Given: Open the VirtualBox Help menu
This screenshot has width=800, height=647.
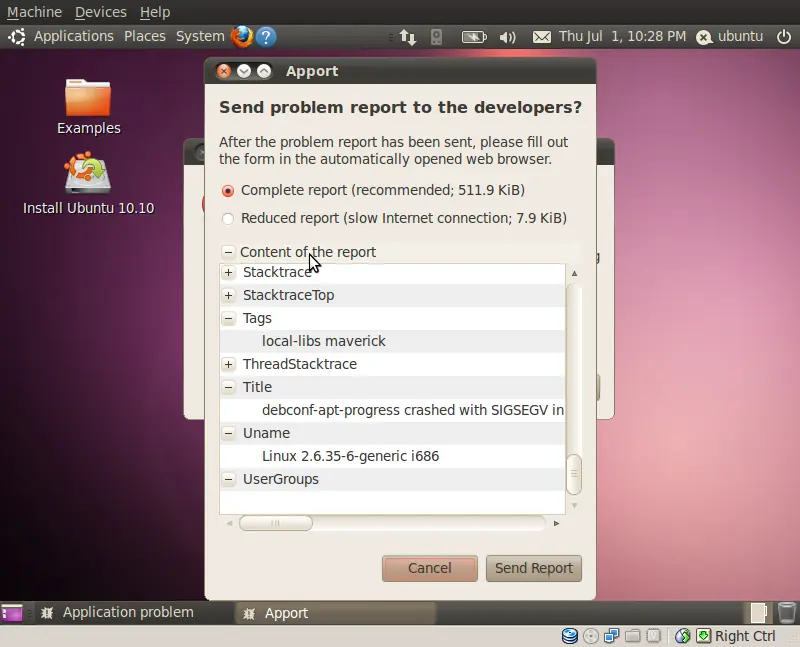Looking at the screenshot, I should pyautogui.click(x=155, y=12).
